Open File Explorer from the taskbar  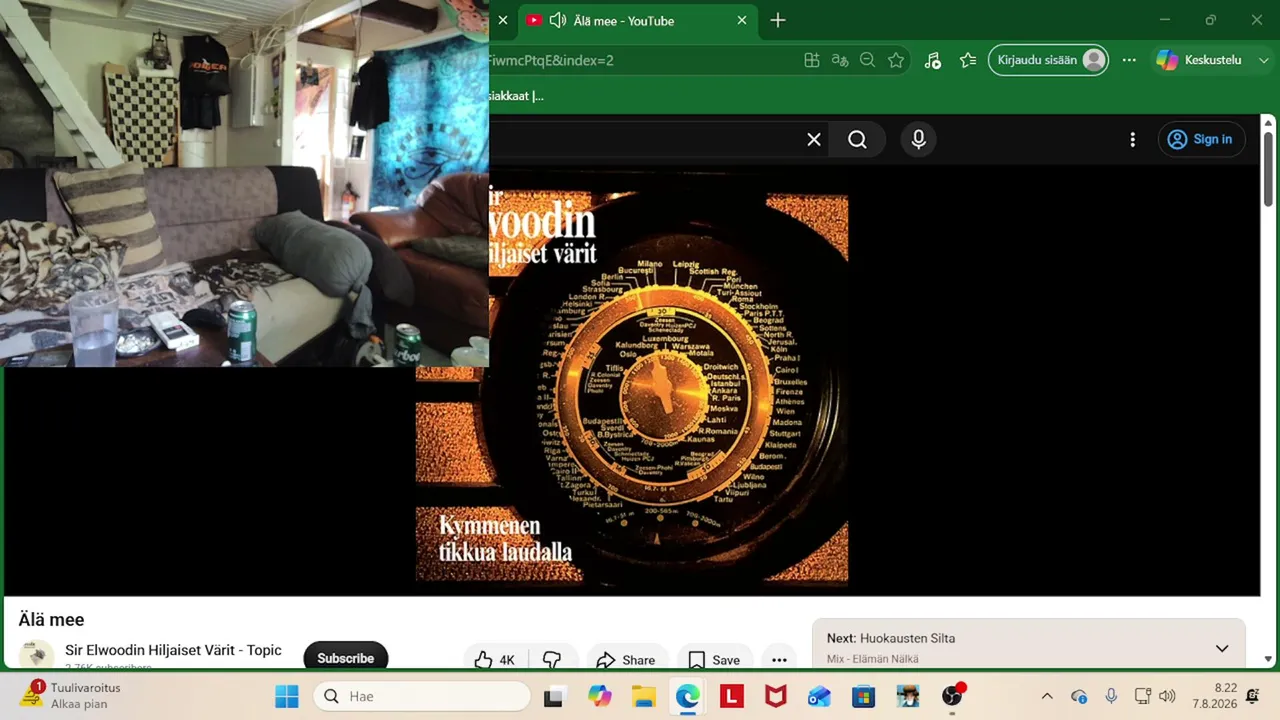[x=643, y=696]
